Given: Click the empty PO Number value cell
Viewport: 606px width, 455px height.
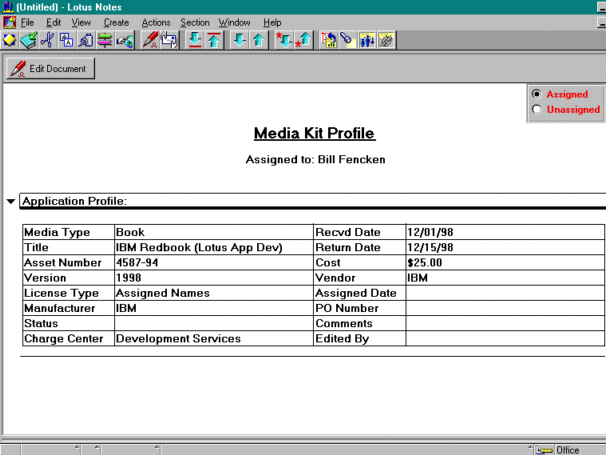Looking at the screenshot, I should tap(505, 308).
